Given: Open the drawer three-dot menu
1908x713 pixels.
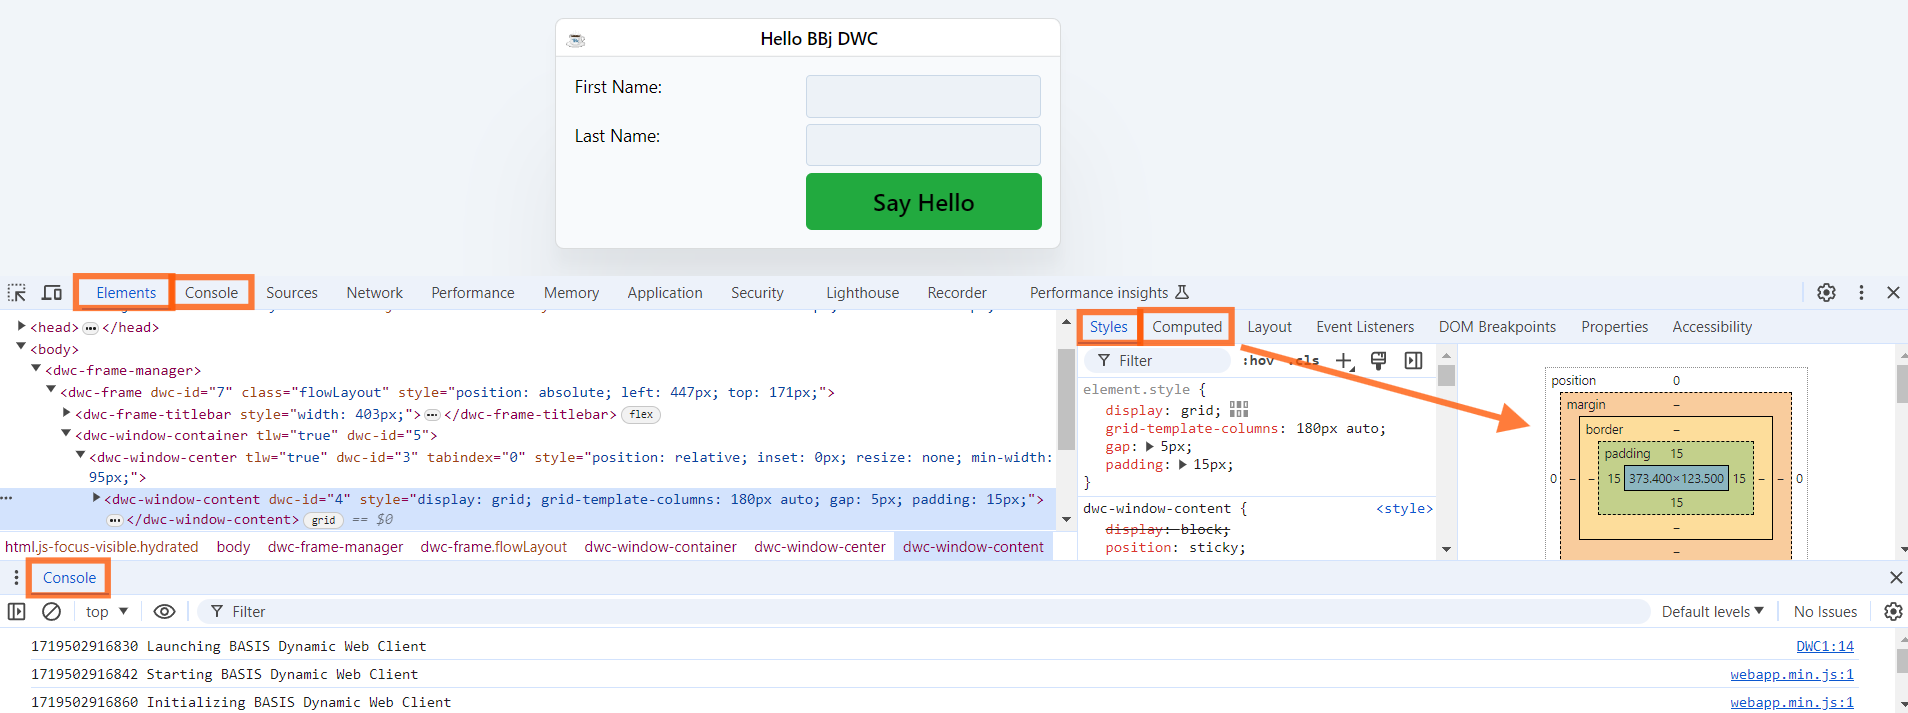Looking at the screenshot, I should coord(16,577).
